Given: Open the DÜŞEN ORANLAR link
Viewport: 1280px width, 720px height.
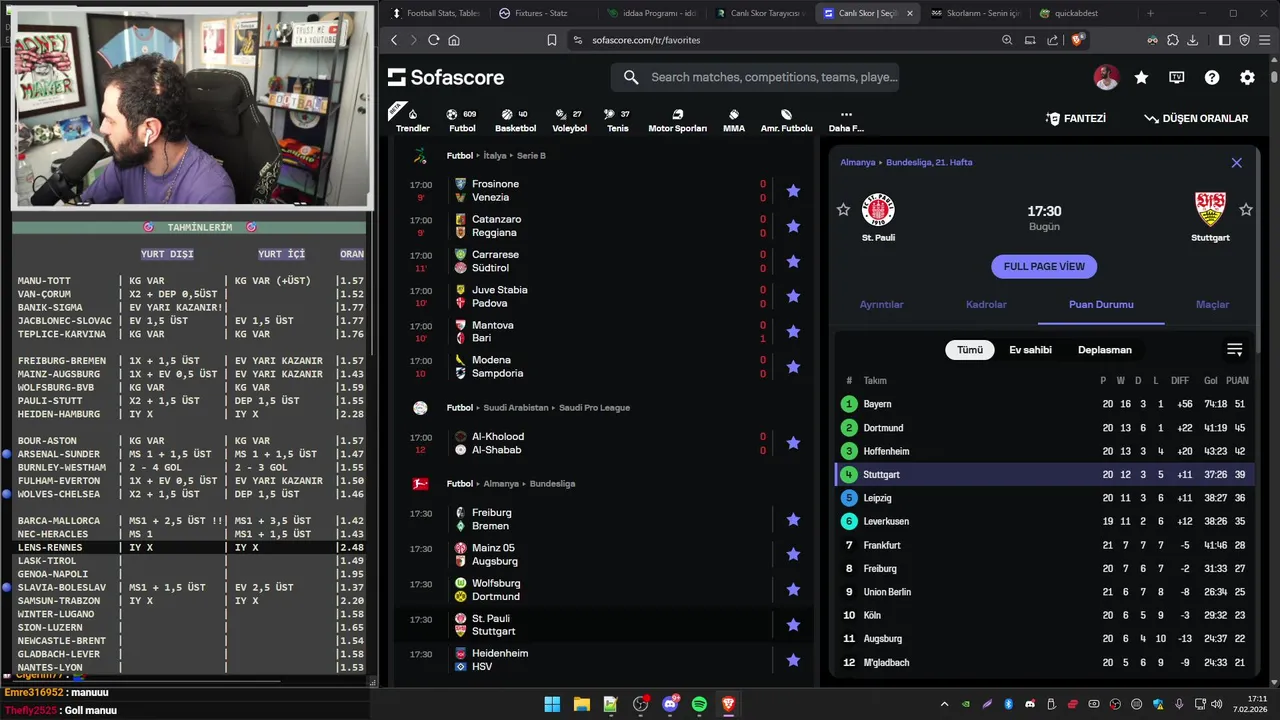Looking at the screenshot, I should click(x=1196, y=118).
